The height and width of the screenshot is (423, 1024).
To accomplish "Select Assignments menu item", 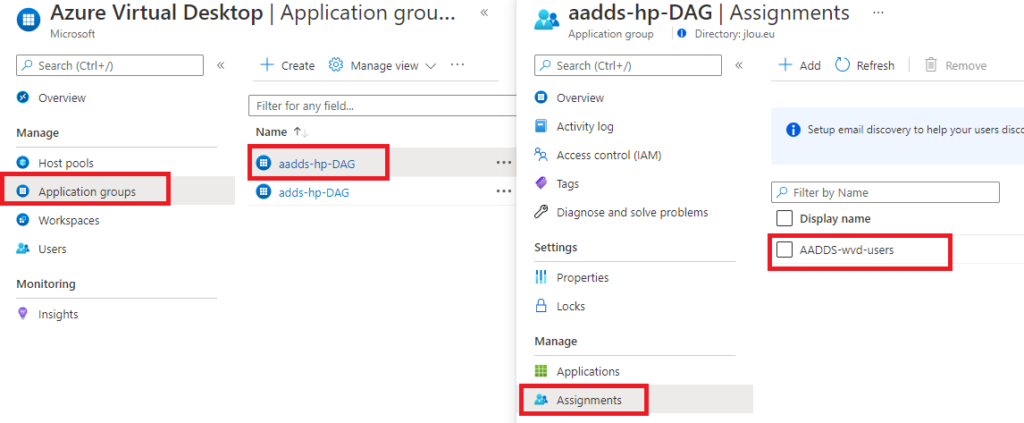I will point(588,400).
